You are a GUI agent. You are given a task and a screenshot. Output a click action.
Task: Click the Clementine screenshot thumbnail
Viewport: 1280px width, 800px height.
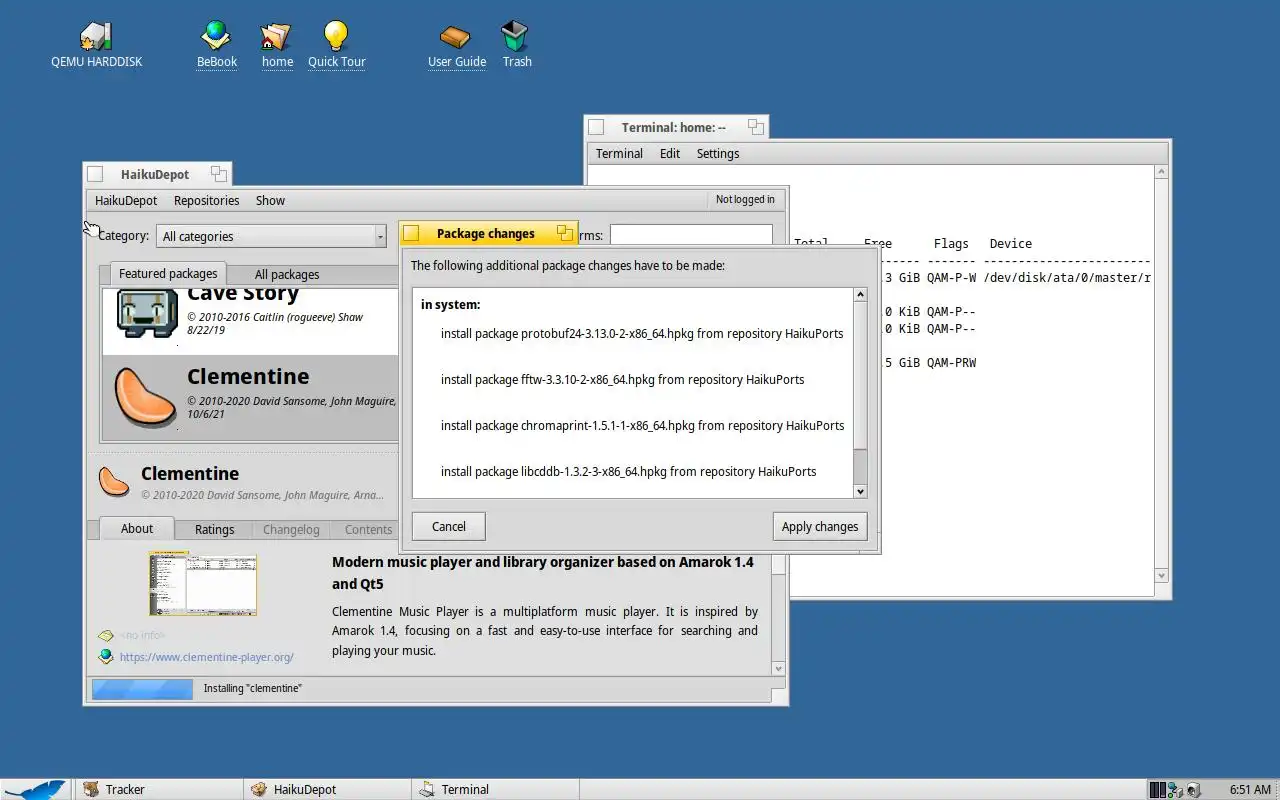[203, 584]
